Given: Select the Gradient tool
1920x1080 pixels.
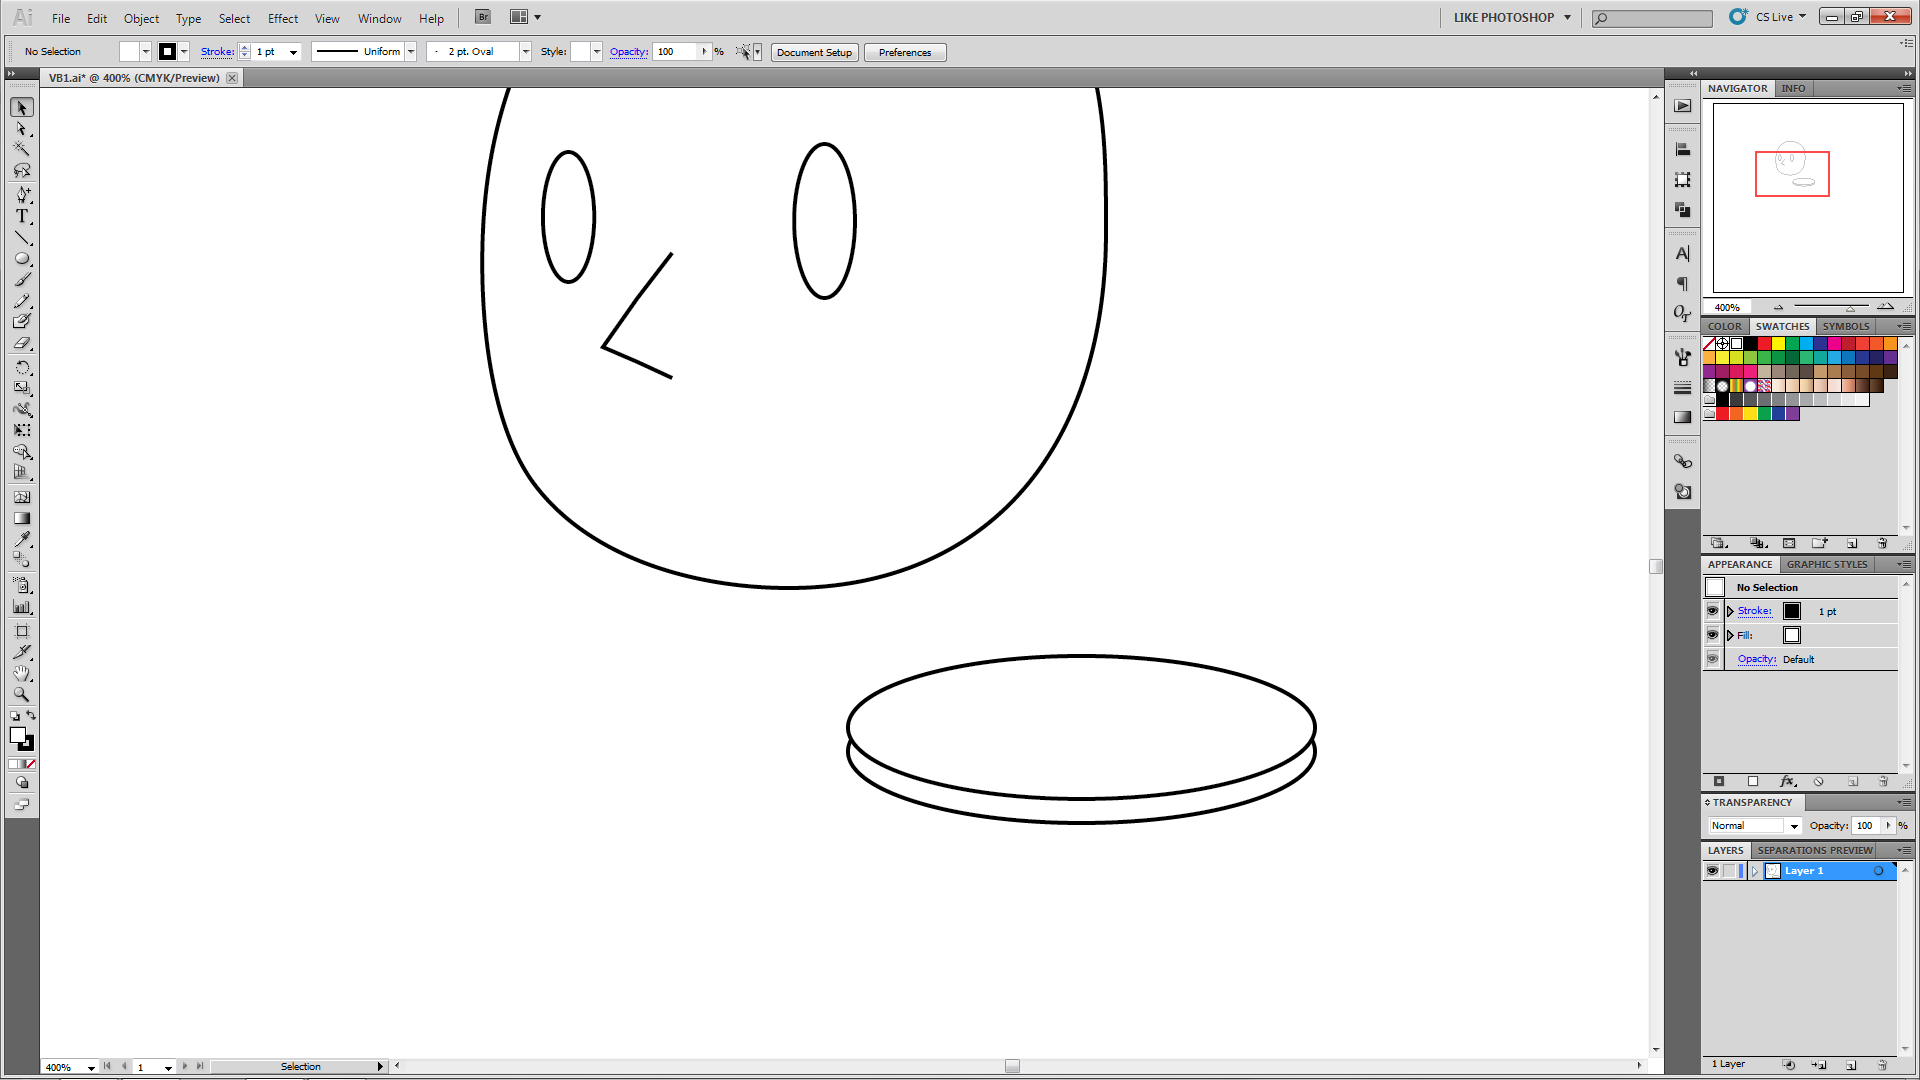Looking at the screenshot, I should (x=22, y=518).
